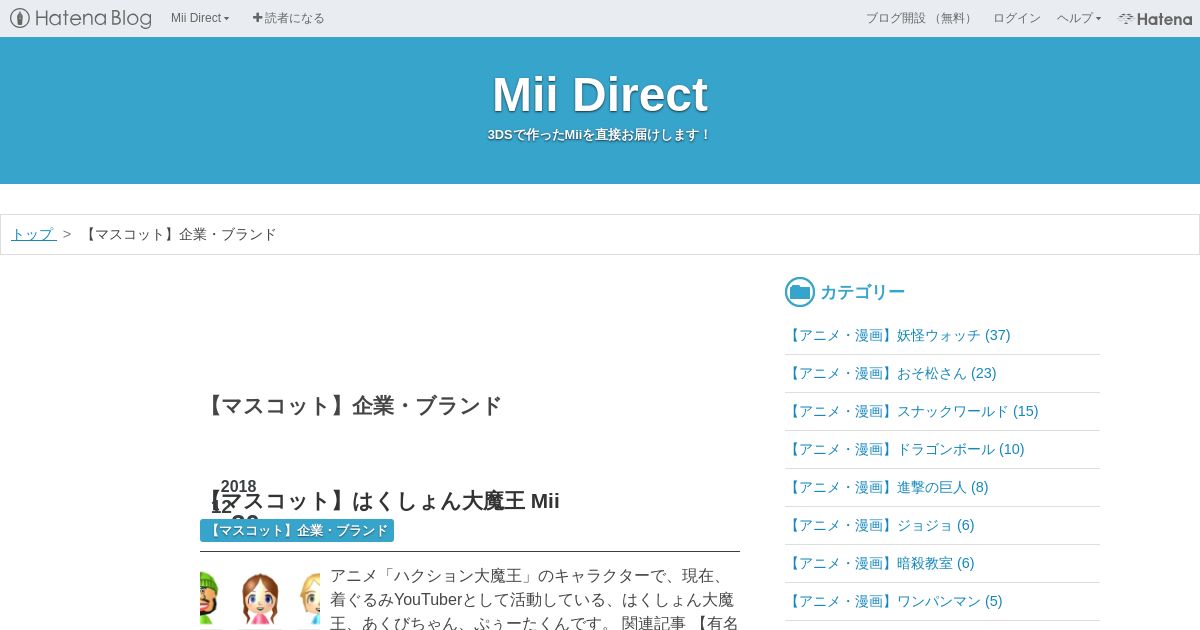1200x630 pixels.
Task: Open category スナックワールド (15)
Action: (912, 411)
